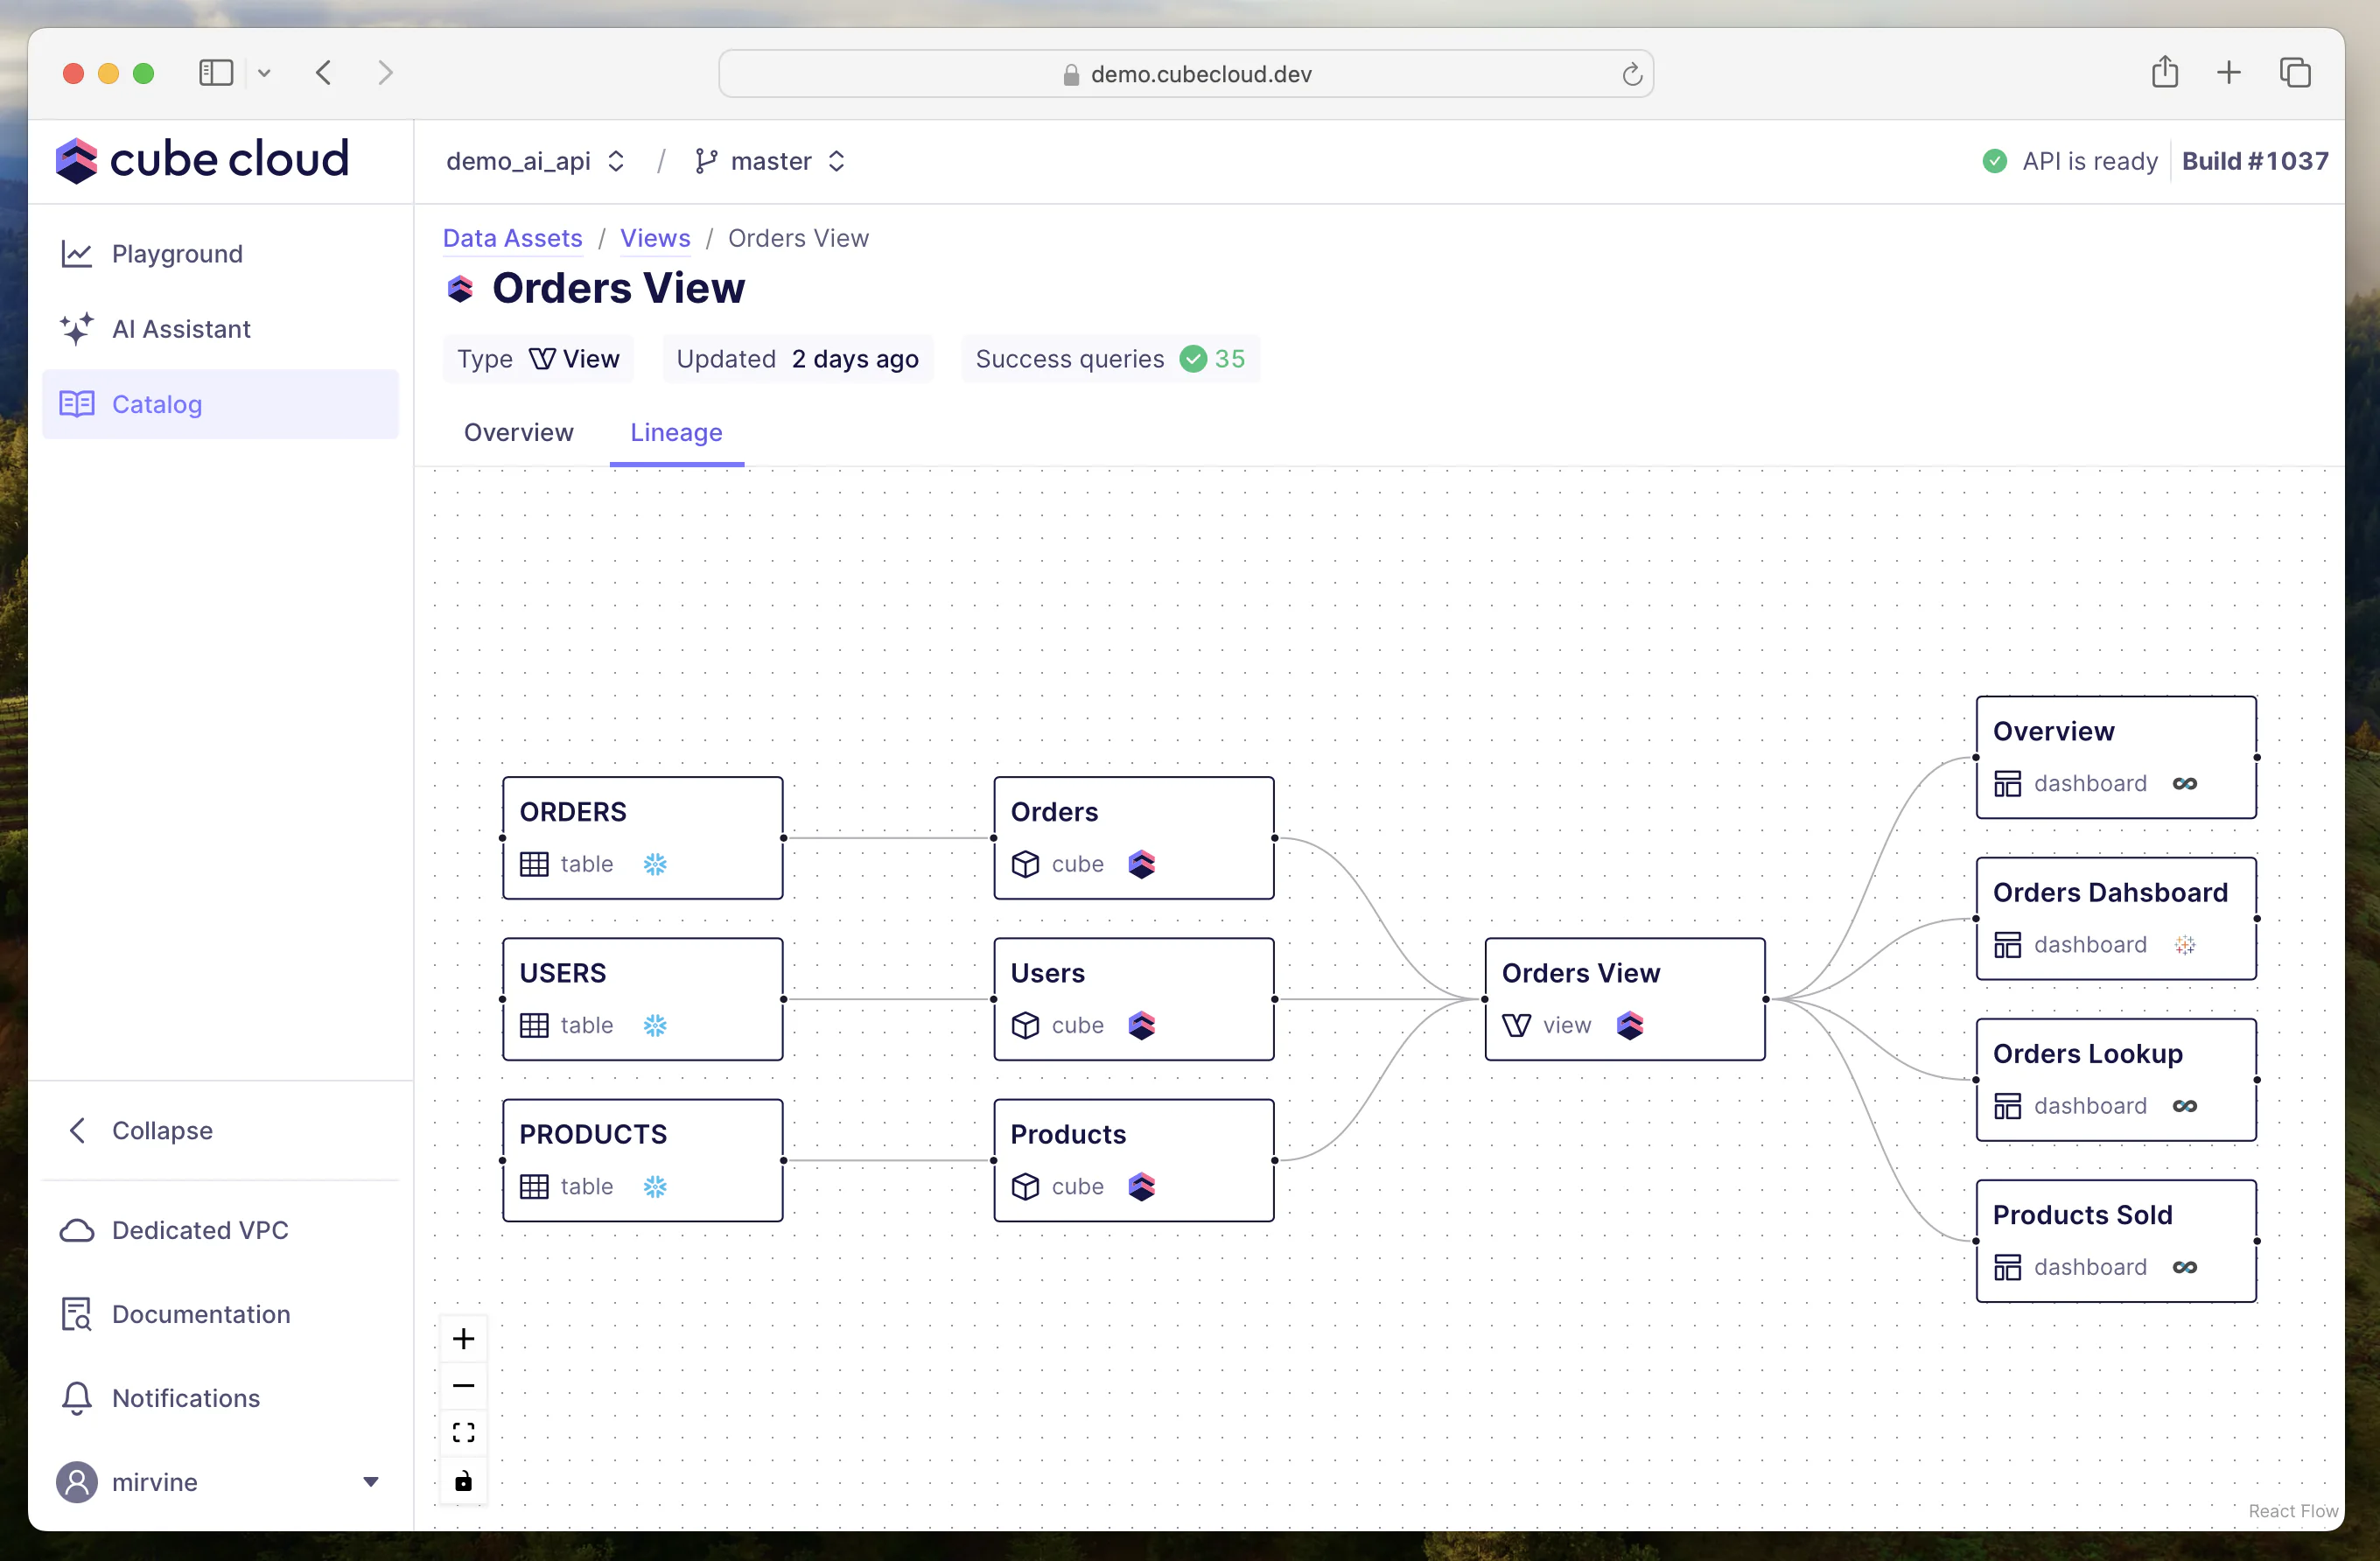
Task: Toggle the lineage canvas interactivity lock
Action: click(x=463, y=1480)
